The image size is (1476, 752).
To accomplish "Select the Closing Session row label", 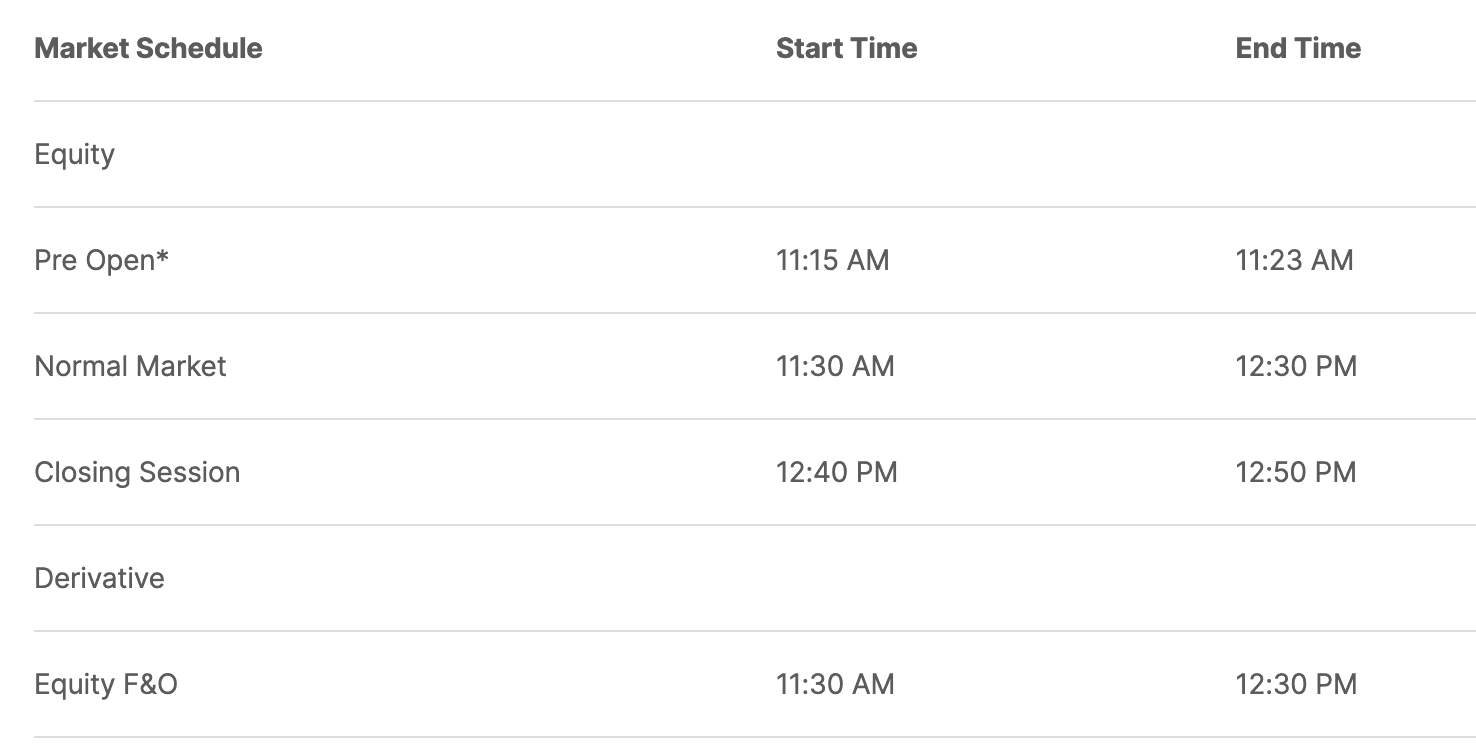I will pos(137,472).
